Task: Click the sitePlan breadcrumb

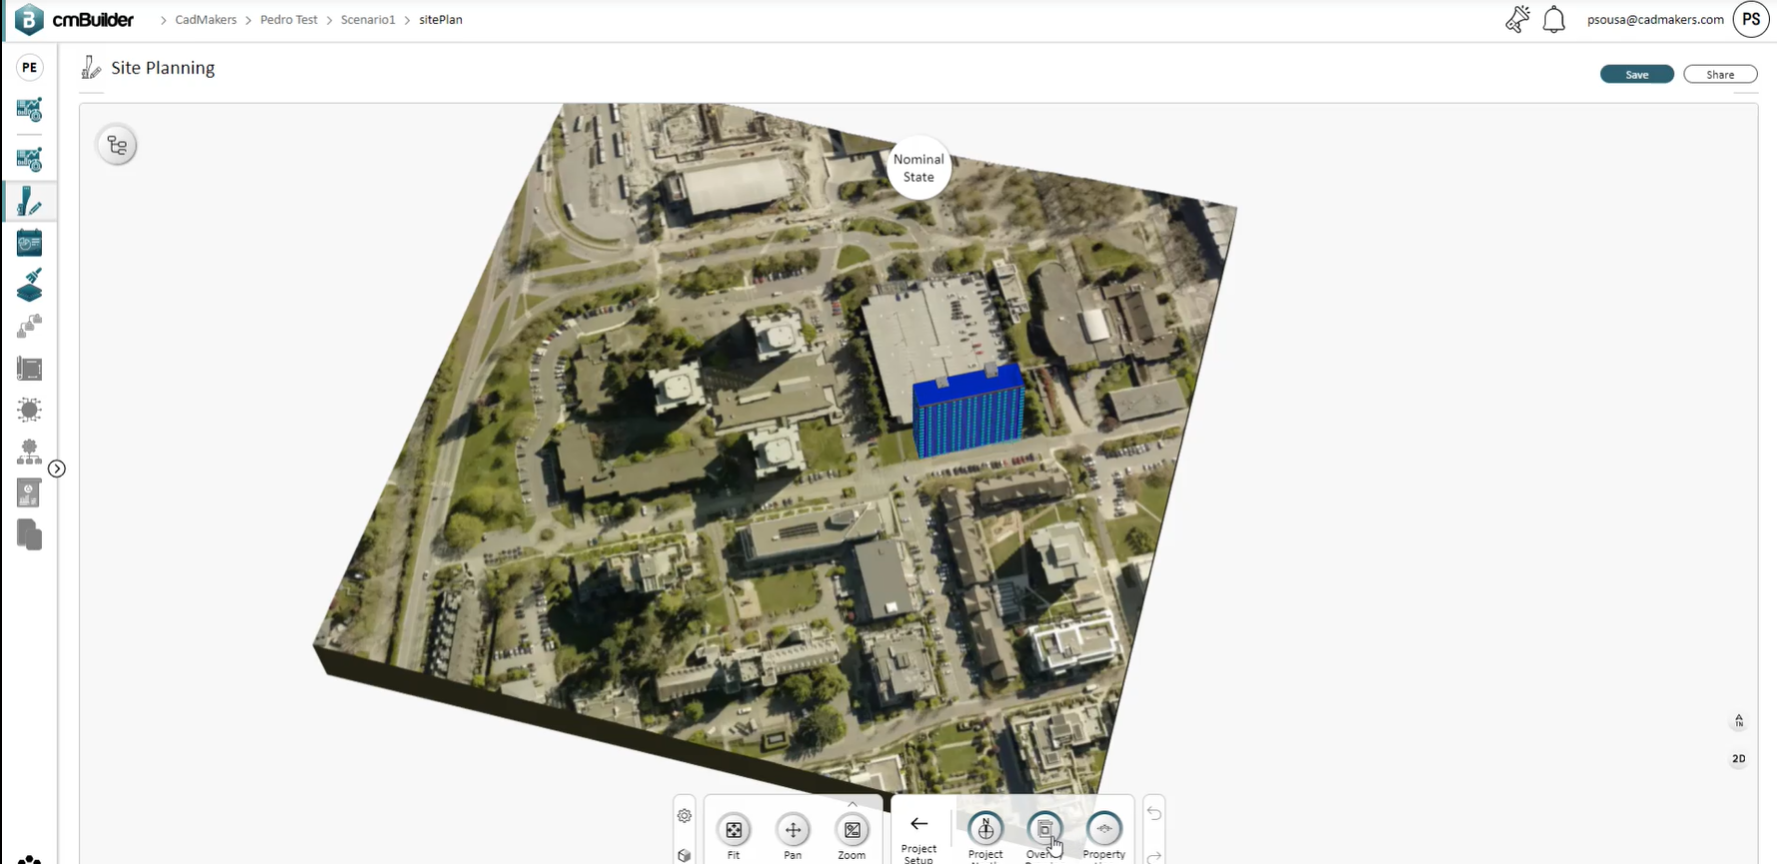Action: (x=441, y=19)
